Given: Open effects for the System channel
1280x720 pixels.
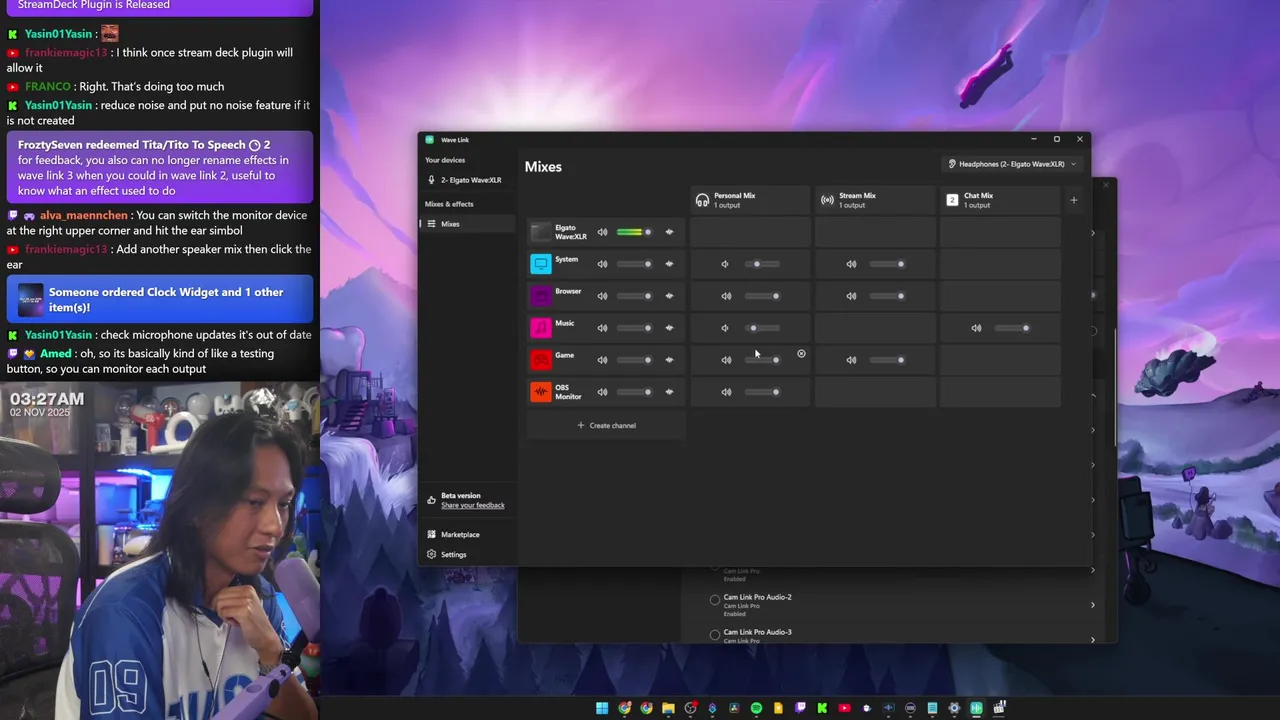Looking at the screenshot, I should [x=669, y=264].
